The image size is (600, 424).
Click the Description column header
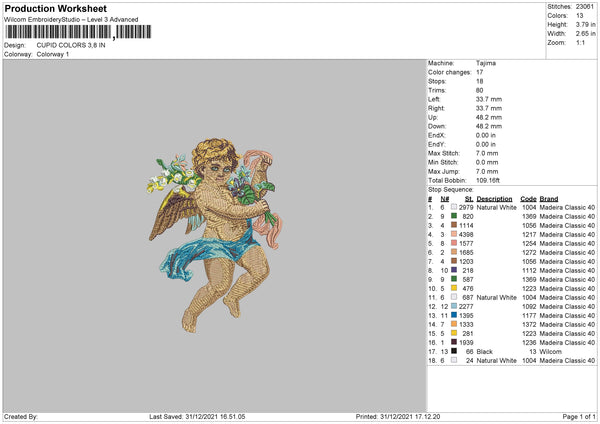[x=494, y=199]
